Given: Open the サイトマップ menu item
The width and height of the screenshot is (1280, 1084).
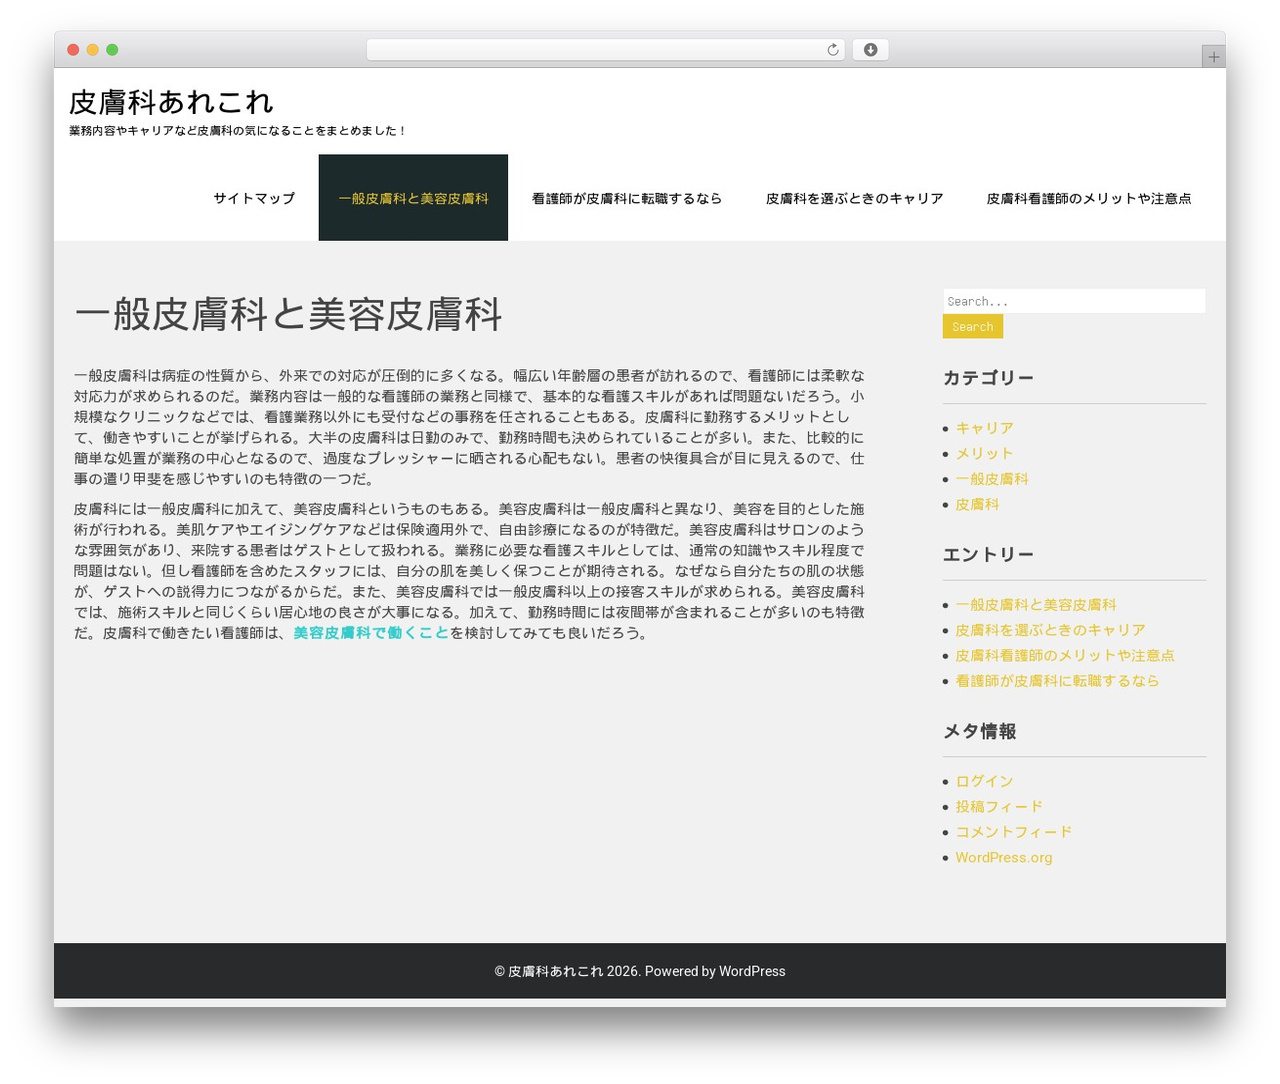Looking at the screenshot, I should coord(254,198).
